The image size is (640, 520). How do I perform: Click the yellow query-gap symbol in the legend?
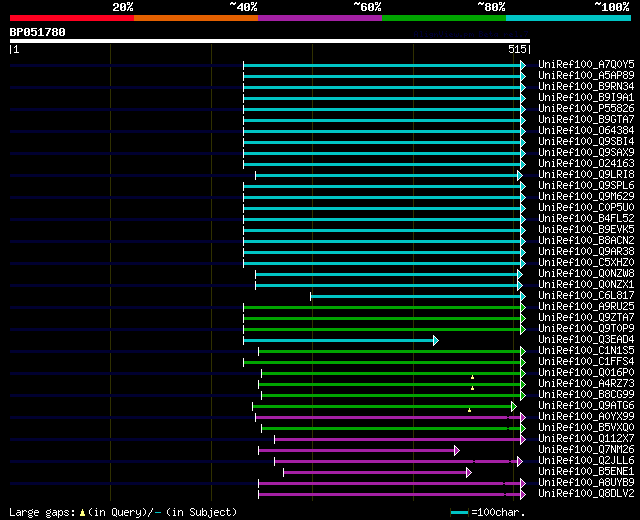[82, 512]
